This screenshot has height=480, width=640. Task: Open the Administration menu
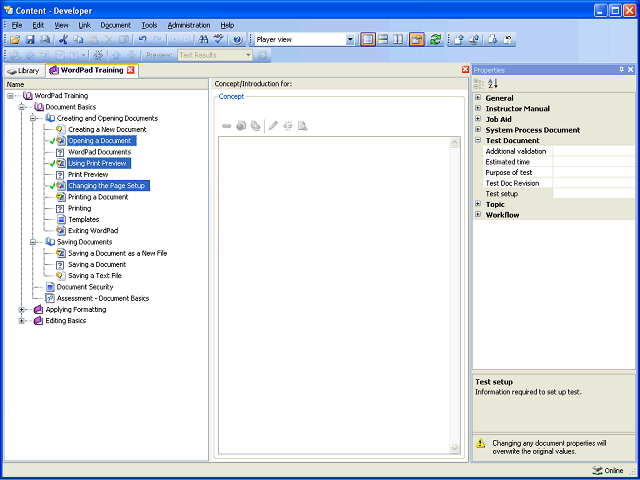189,25
